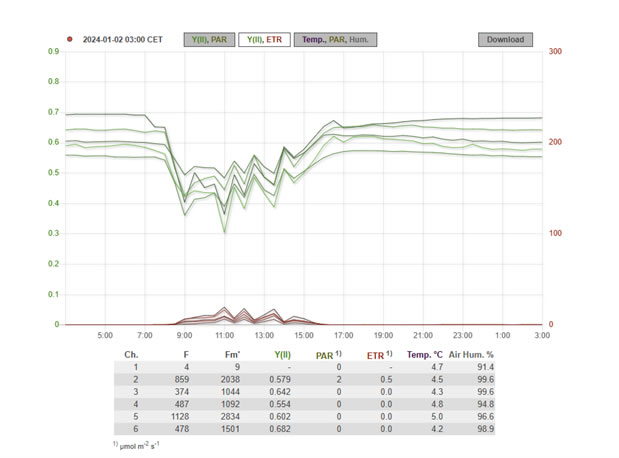Screen dimensions: 619x458
Task: Select the Y(II), ETR tab
Action: (265, 40)
